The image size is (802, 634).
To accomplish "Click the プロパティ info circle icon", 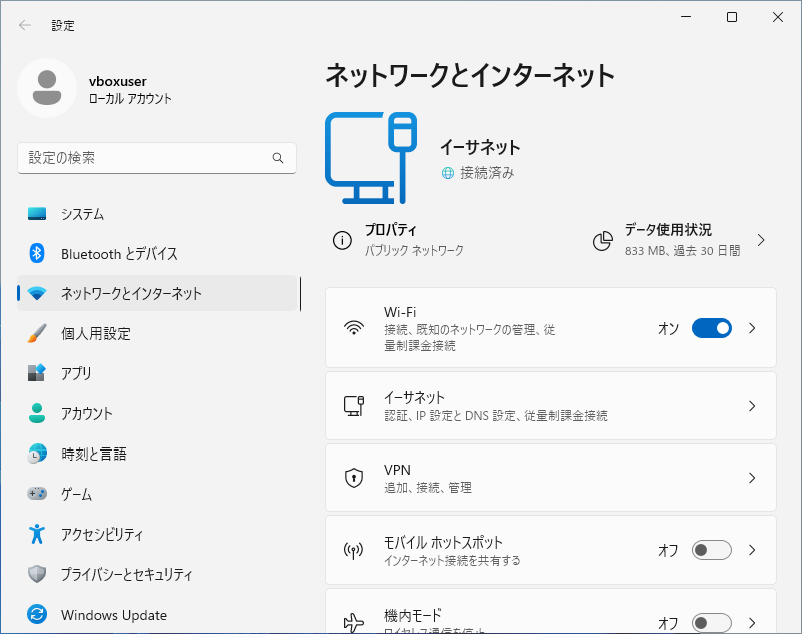I will point(342,240).
